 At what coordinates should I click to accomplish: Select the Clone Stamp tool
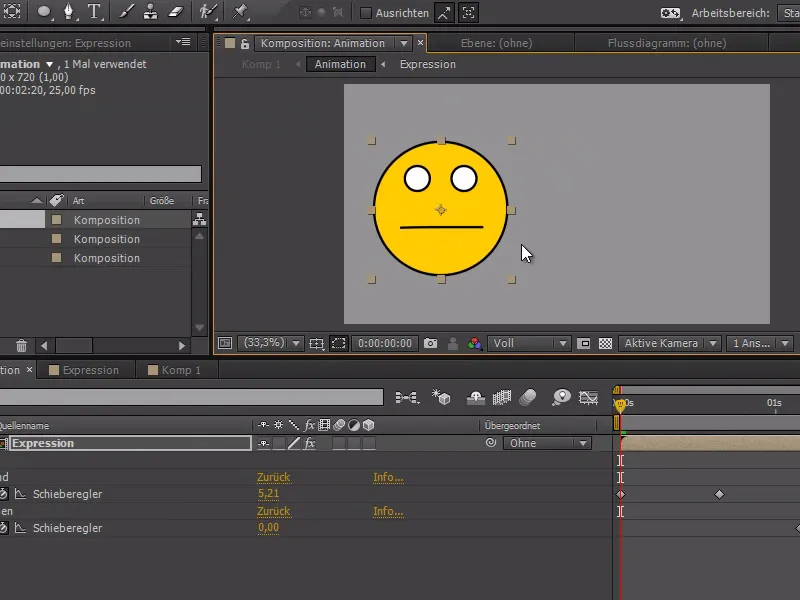click(x=151, y=11)
